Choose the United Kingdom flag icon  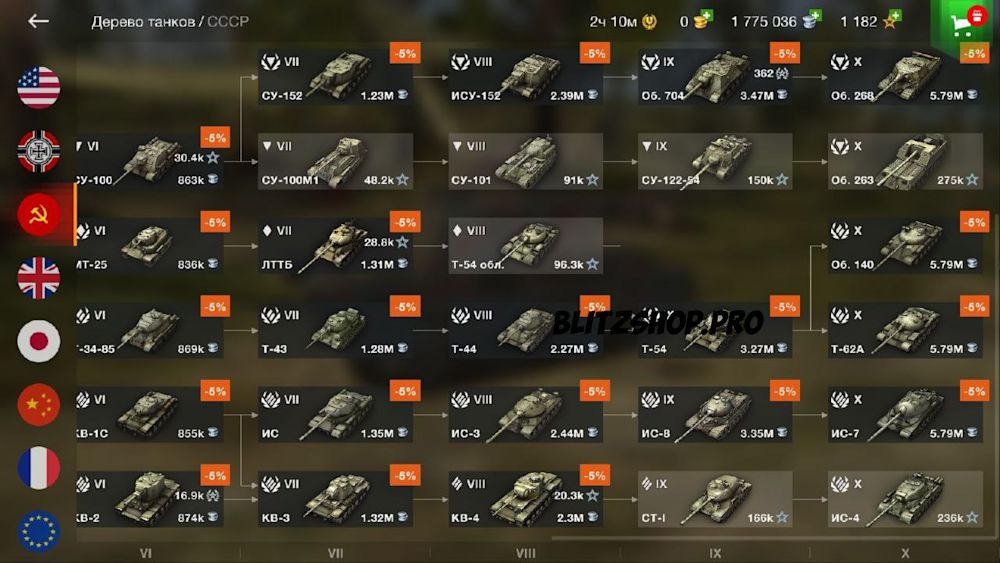(39, 277)
